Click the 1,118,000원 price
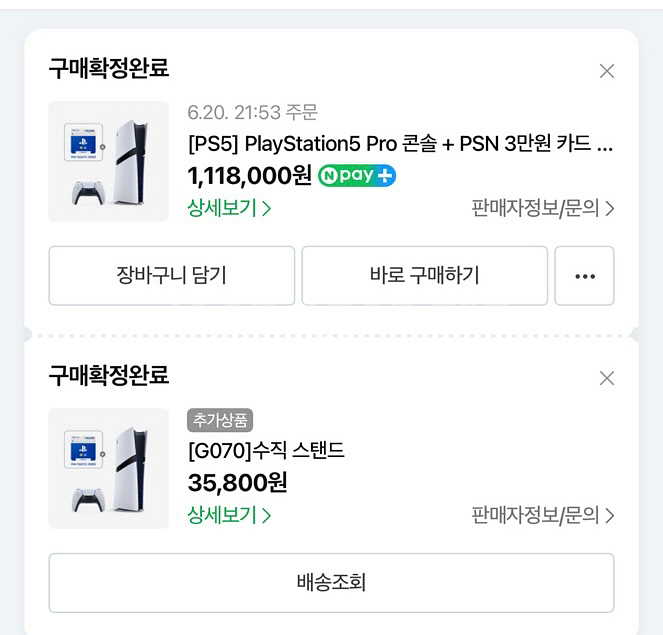Screen dimensions: 663x635 tap(249, 176)
